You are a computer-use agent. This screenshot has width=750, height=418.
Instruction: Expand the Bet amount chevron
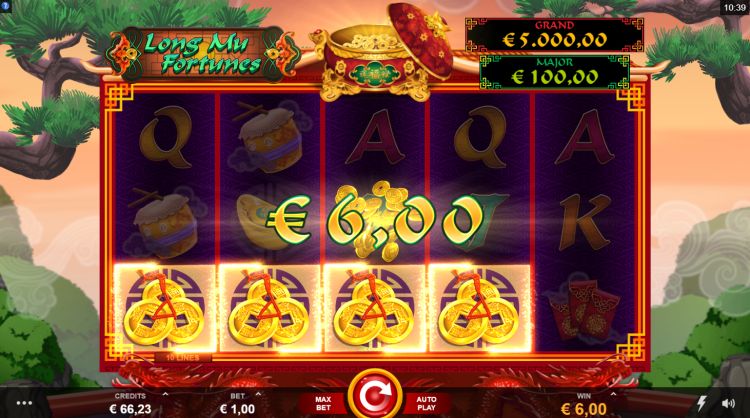[259, 394]
